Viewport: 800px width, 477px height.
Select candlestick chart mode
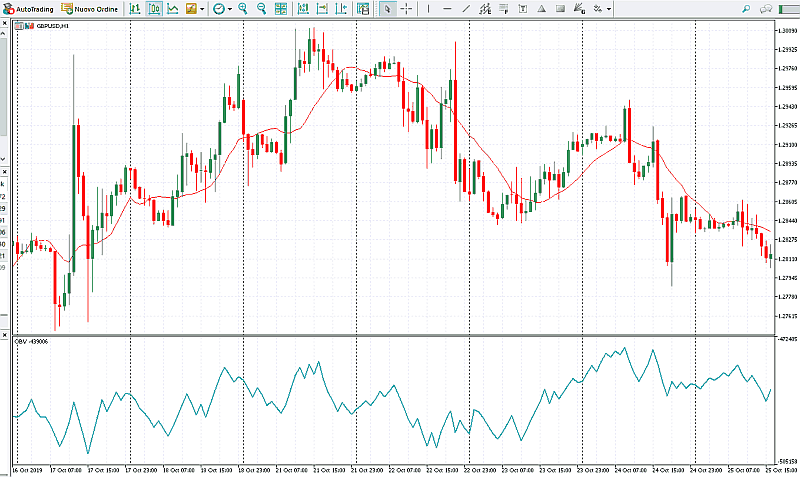155,9
